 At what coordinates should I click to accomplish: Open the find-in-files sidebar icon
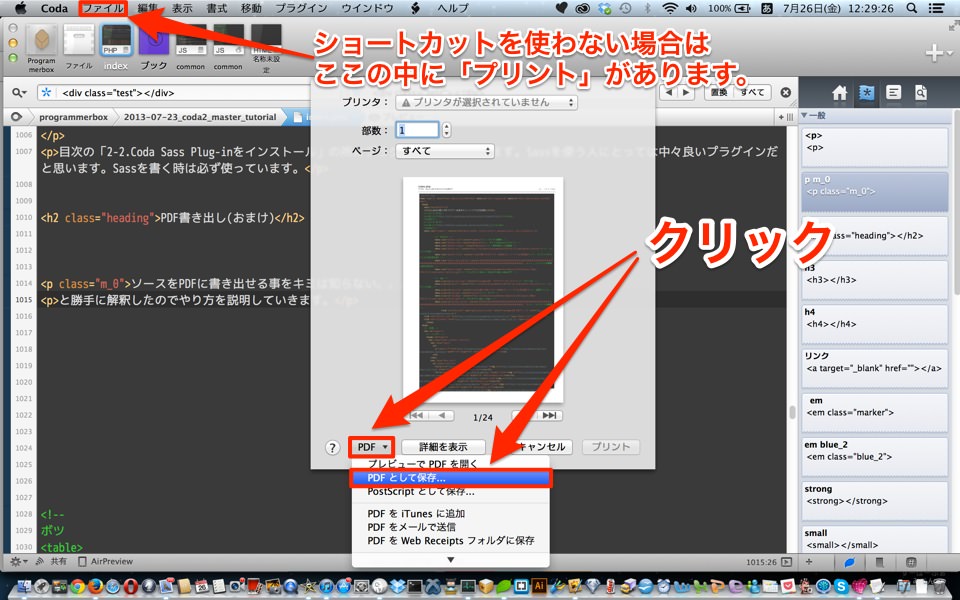pyautogui.click(x=921, y=92)
